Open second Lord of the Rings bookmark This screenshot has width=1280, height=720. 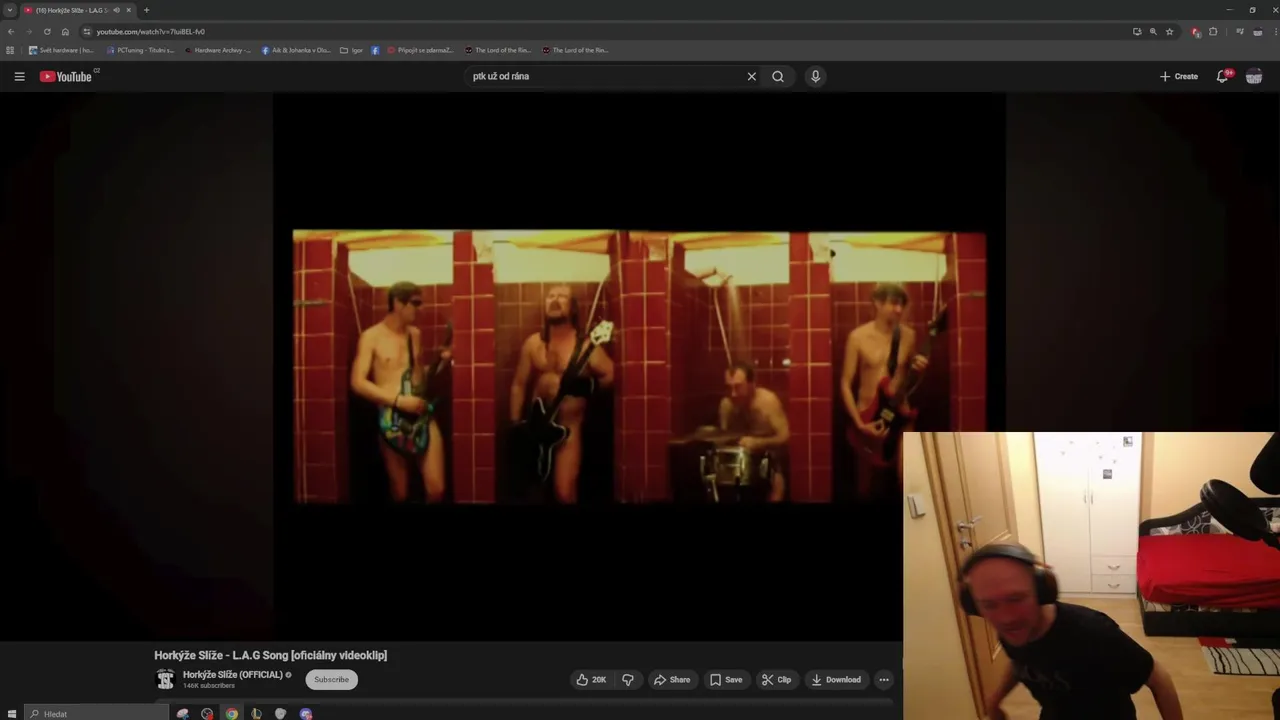[575, 50]
